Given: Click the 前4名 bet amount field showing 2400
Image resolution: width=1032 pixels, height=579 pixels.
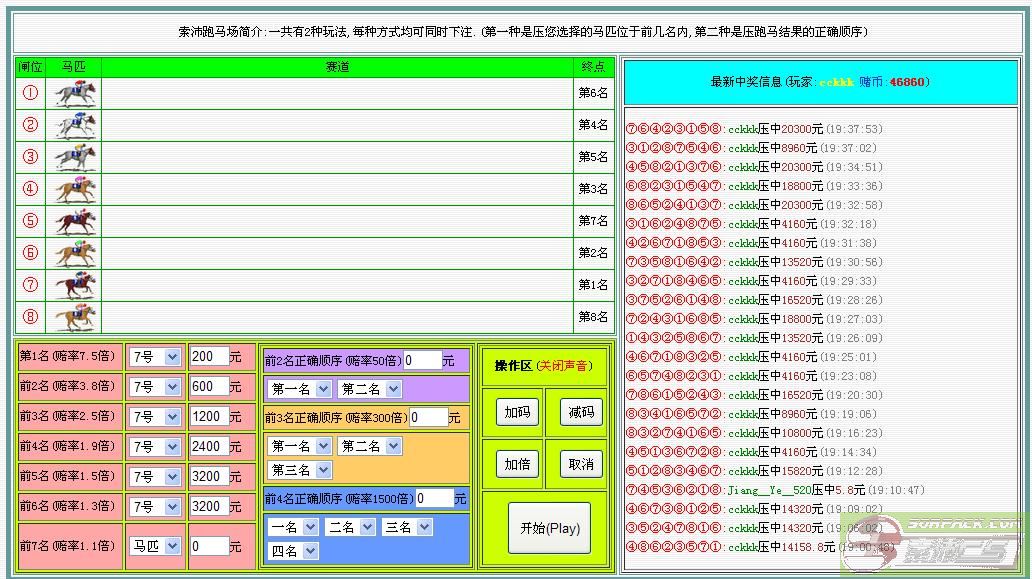Looking at the screenshot, I should 209,447.
